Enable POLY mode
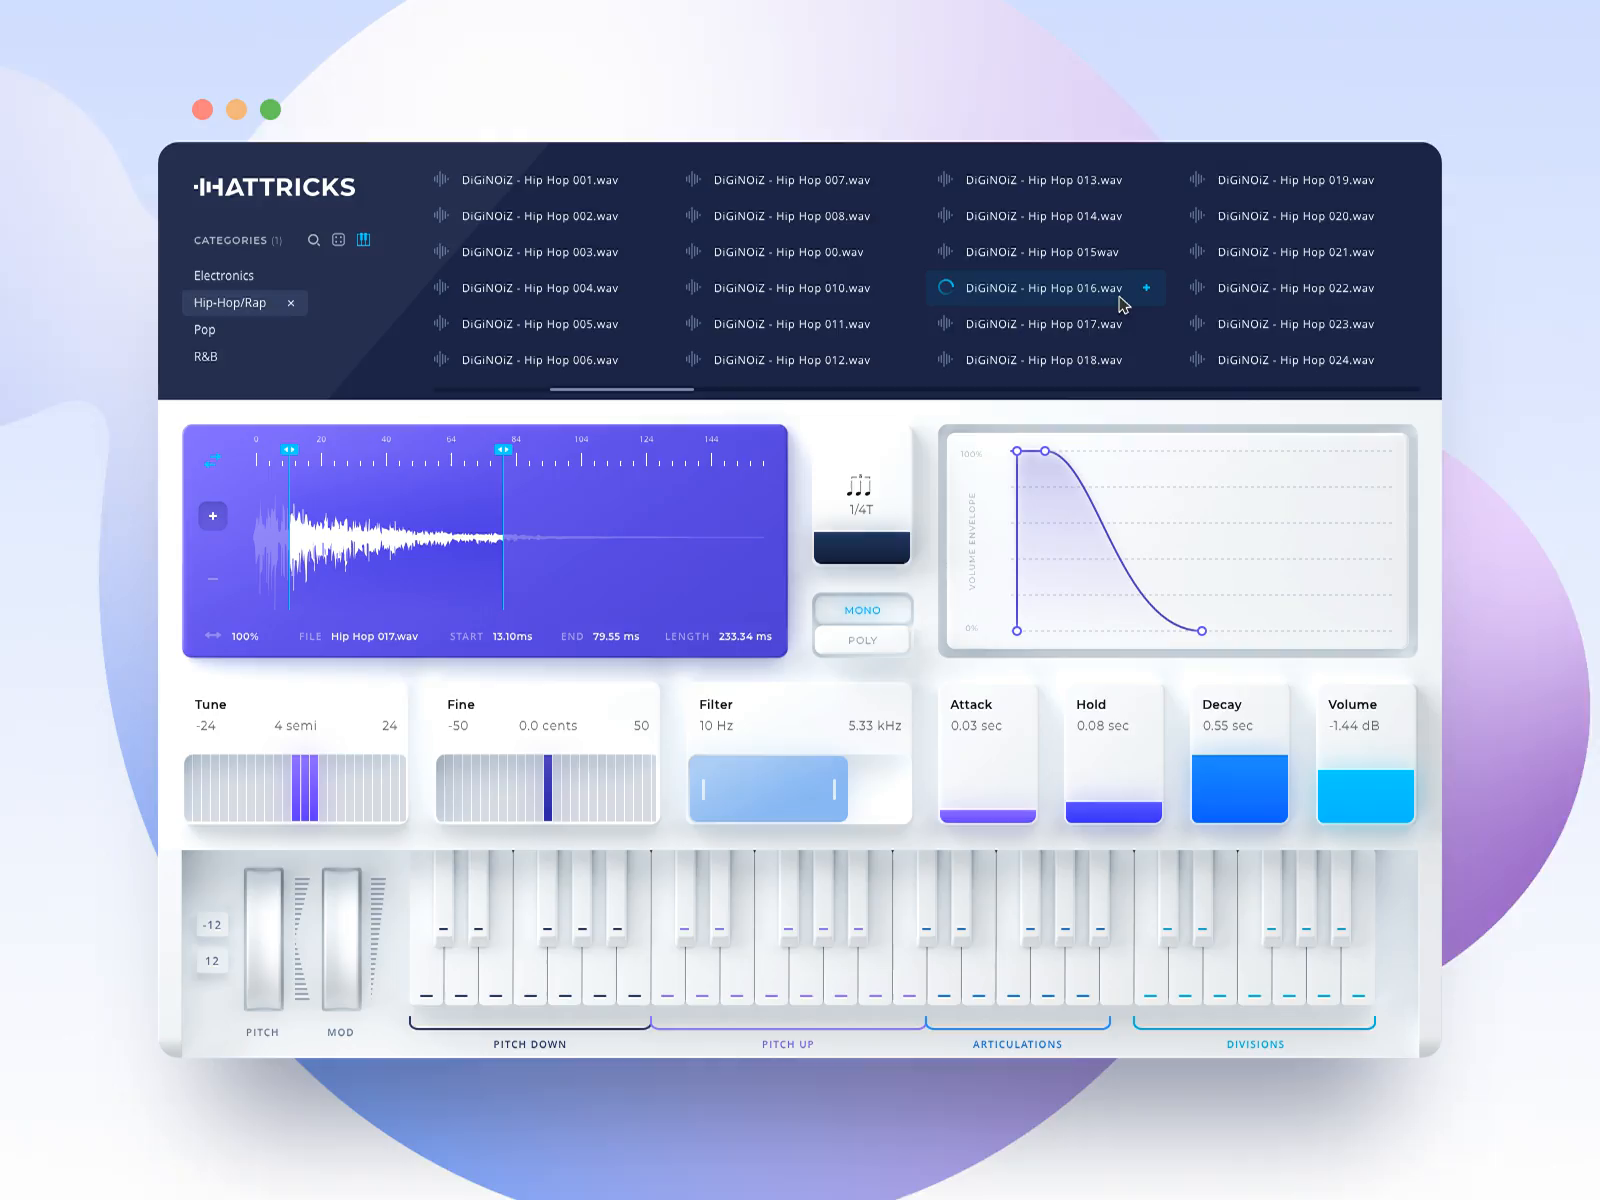Screen dimensions: 1600x1200 862,640
